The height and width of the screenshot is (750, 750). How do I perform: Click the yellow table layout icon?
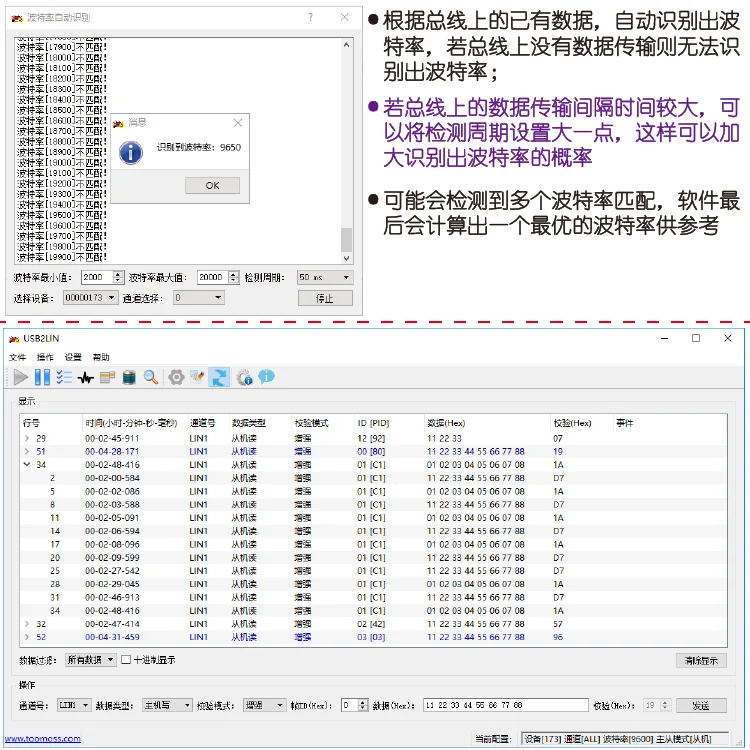[107, 378]
